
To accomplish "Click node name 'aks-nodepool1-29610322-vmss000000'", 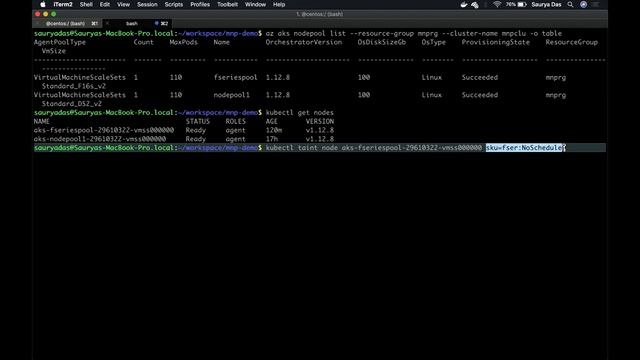I will click(100, 139).
